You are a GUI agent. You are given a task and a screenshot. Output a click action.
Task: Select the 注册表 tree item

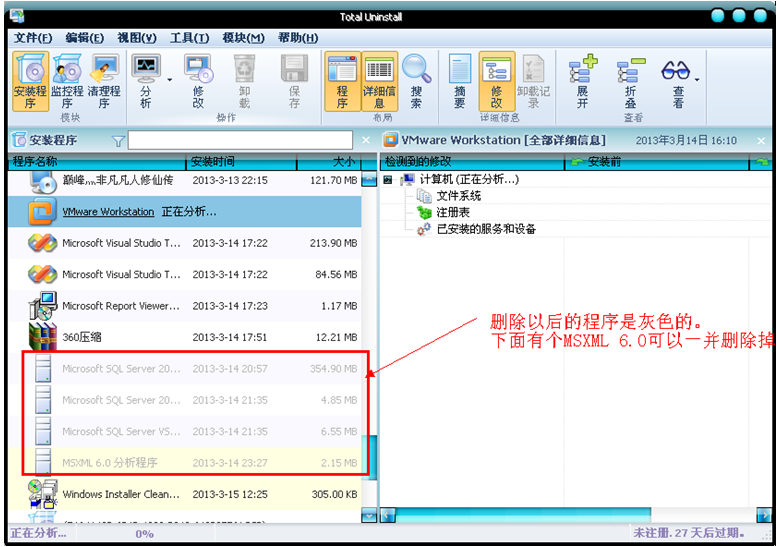tap(452, 213)
